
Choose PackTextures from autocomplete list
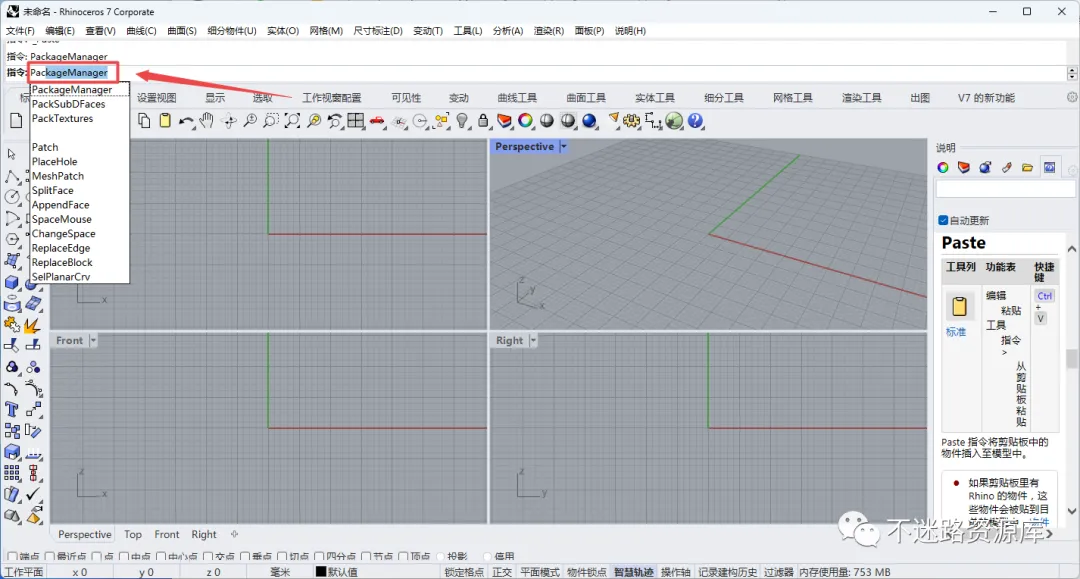click(x=62, y=118)
